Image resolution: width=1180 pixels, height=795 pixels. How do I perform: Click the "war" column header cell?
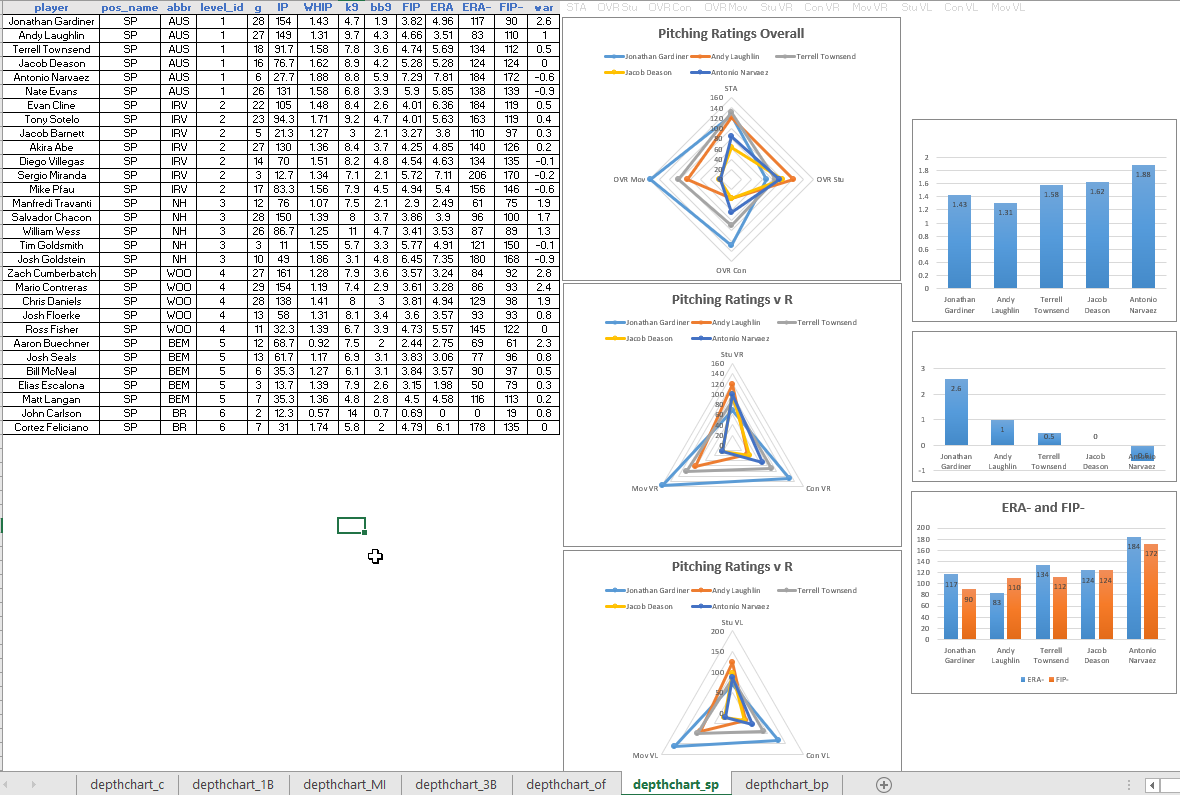[543, 7]
